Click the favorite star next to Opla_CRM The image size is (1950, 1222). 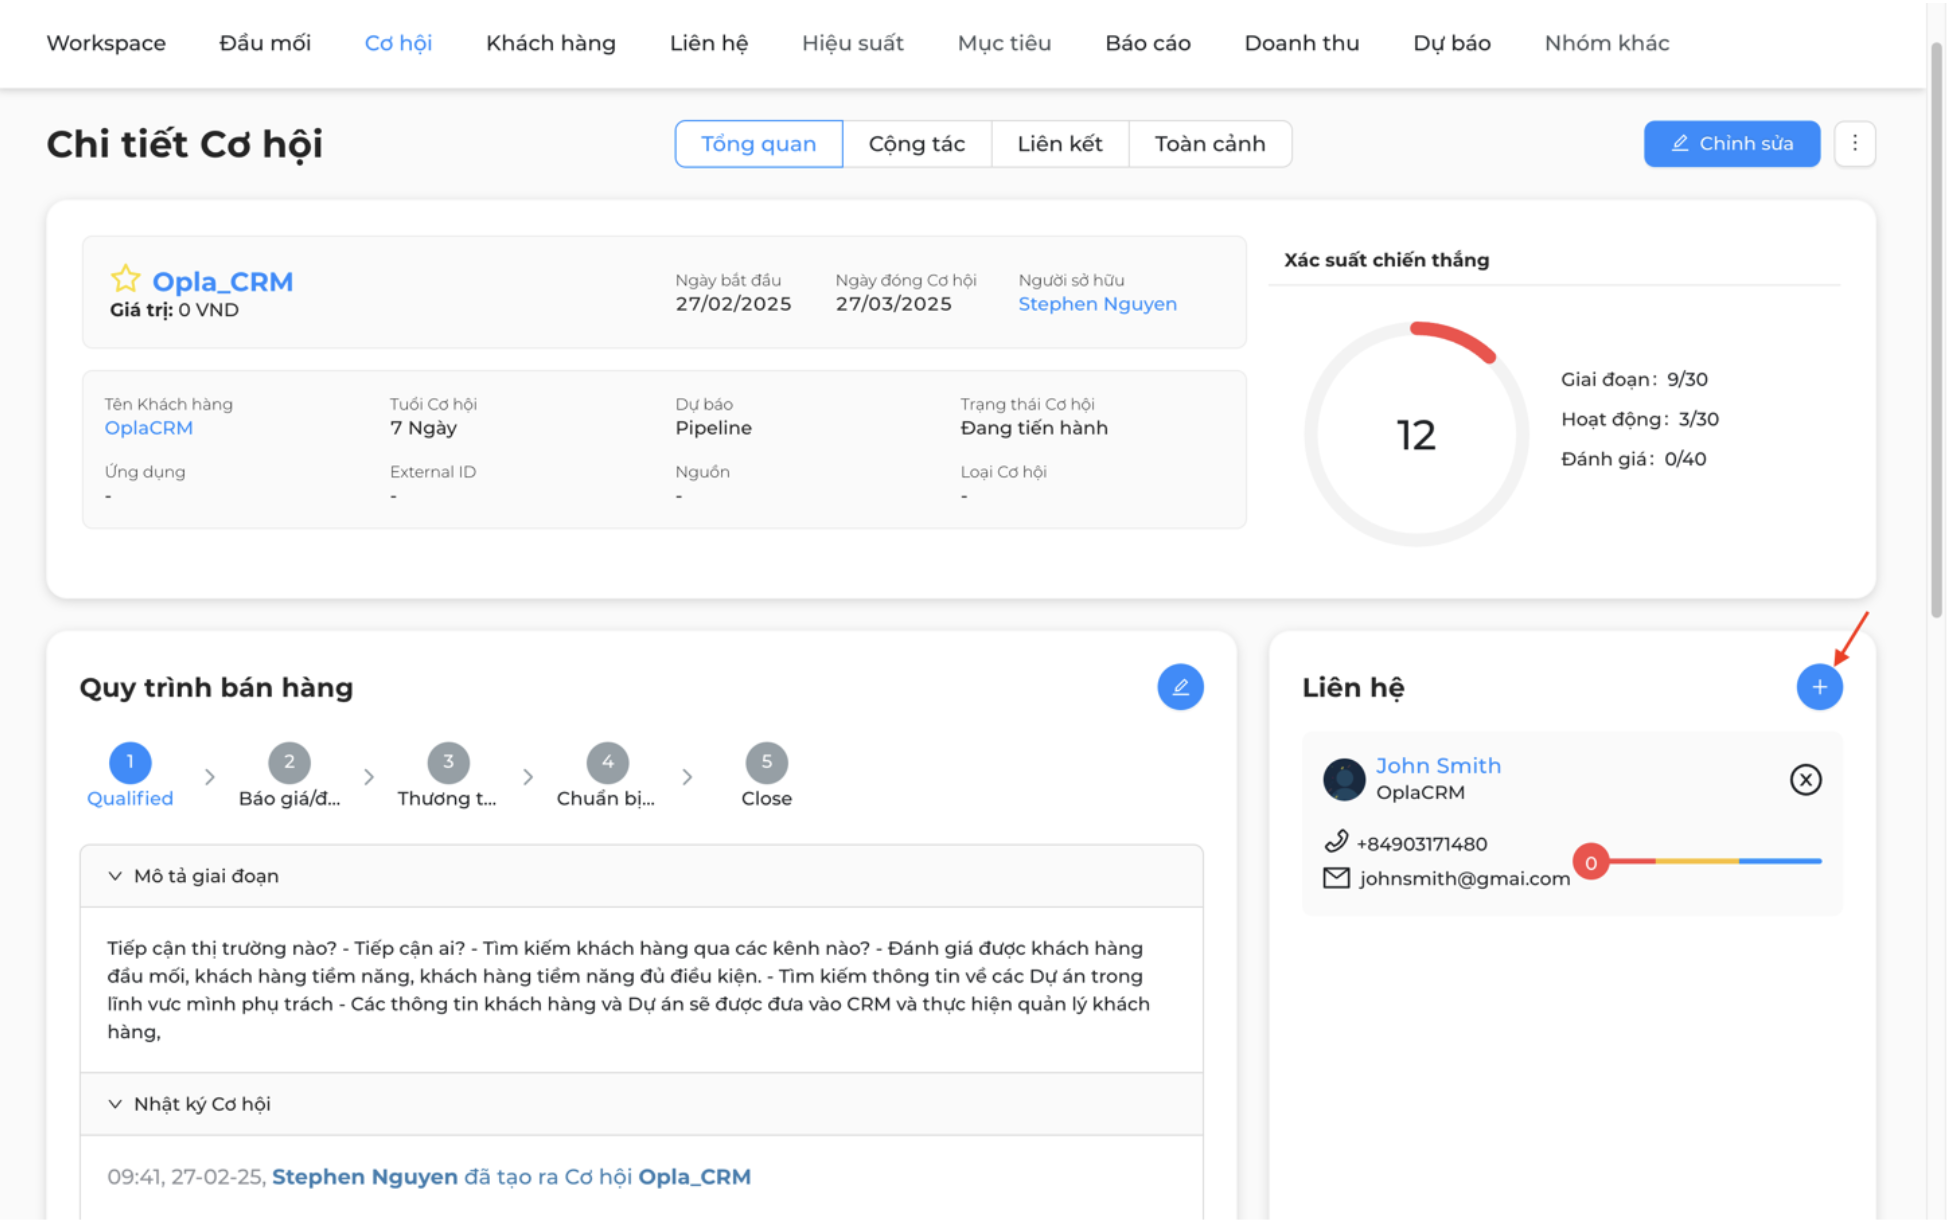point(125,279)
